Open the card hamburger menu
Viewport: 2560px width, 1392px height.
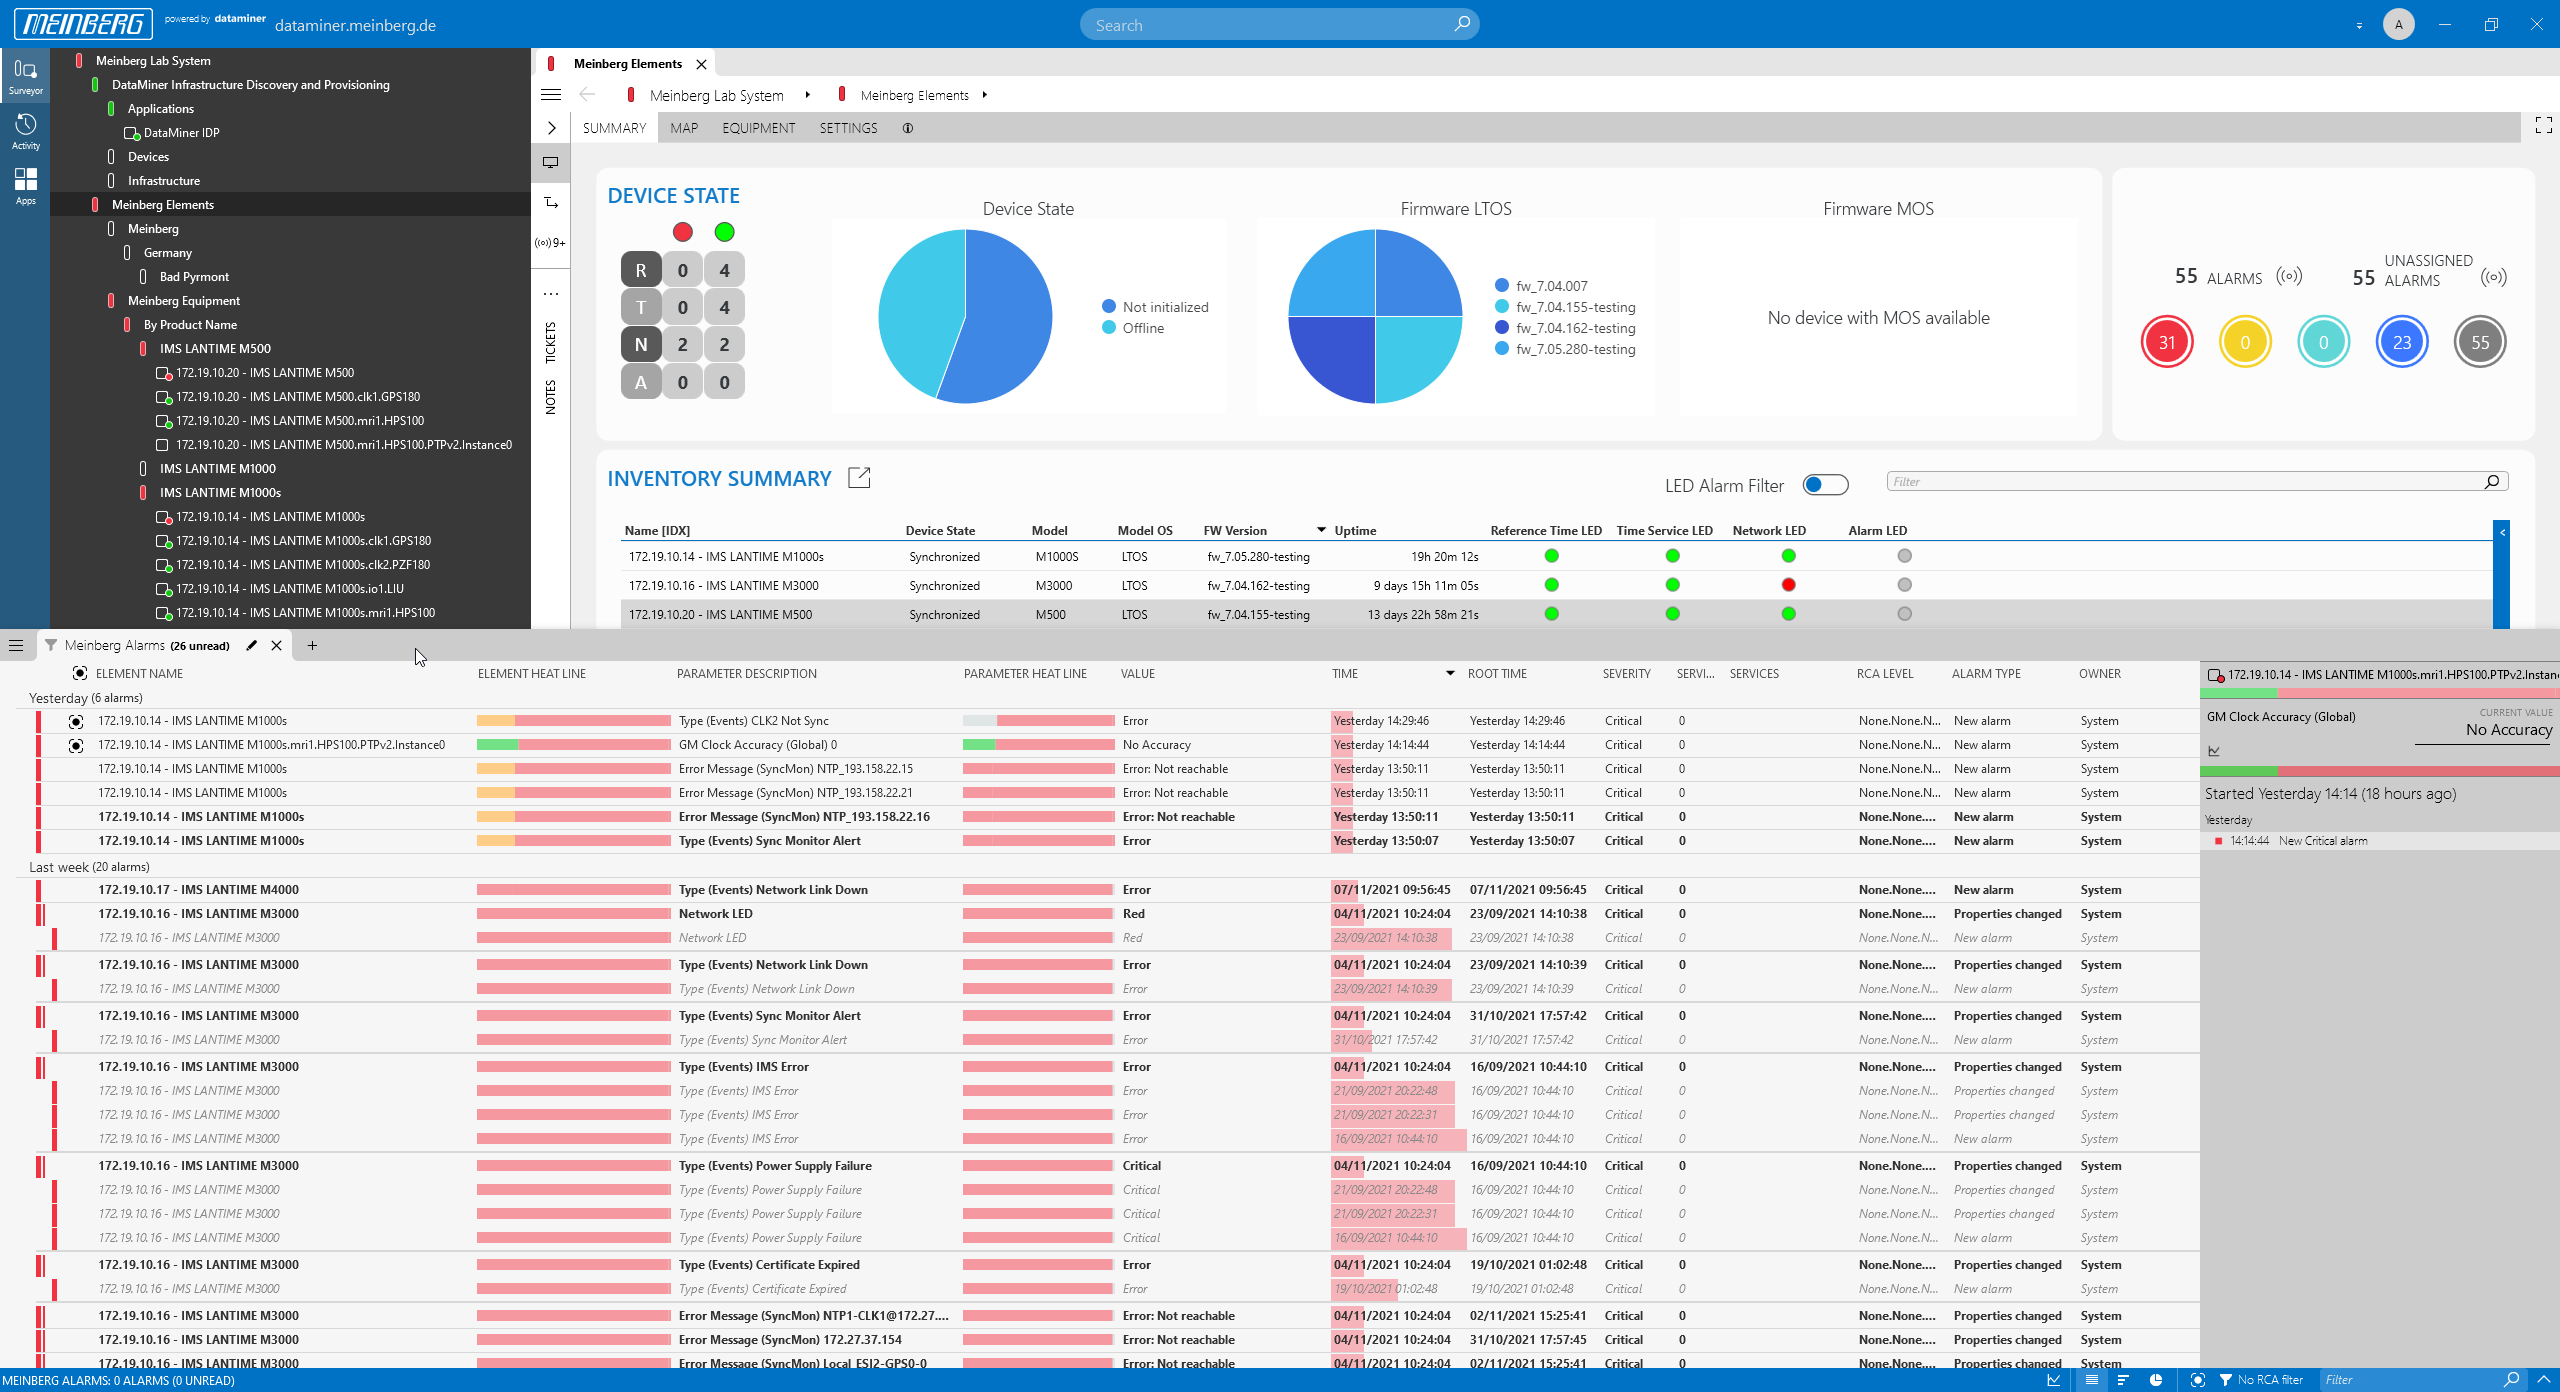point(551,95)
